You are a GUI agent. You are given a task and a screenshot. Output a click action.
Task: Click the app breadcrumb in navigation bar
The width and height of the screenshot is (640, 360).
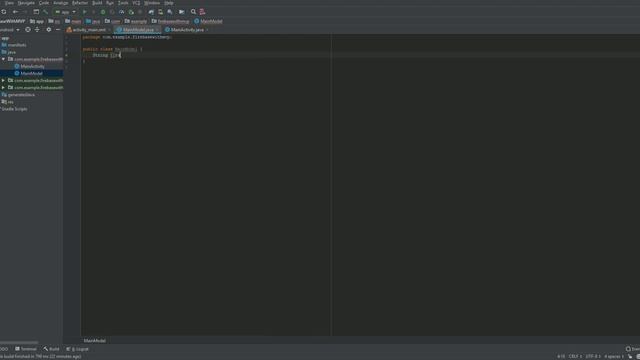coord(37,21)
